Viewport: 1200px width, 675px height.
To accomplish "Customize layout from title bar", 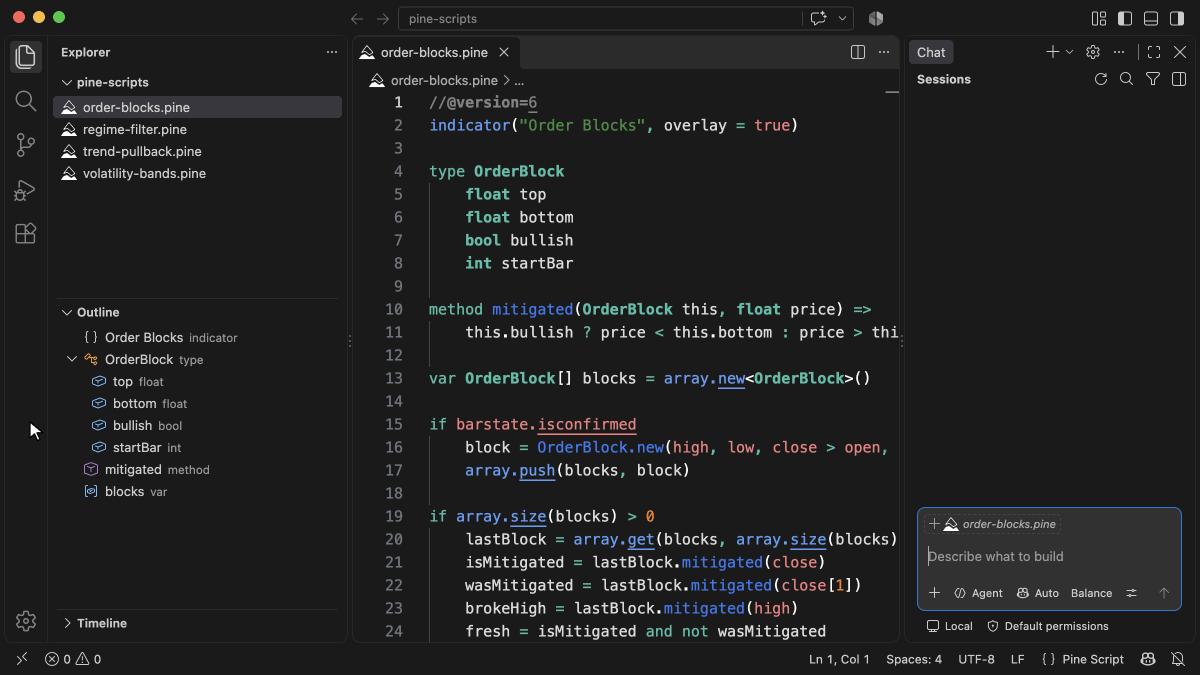I will tap(1099, 18).
